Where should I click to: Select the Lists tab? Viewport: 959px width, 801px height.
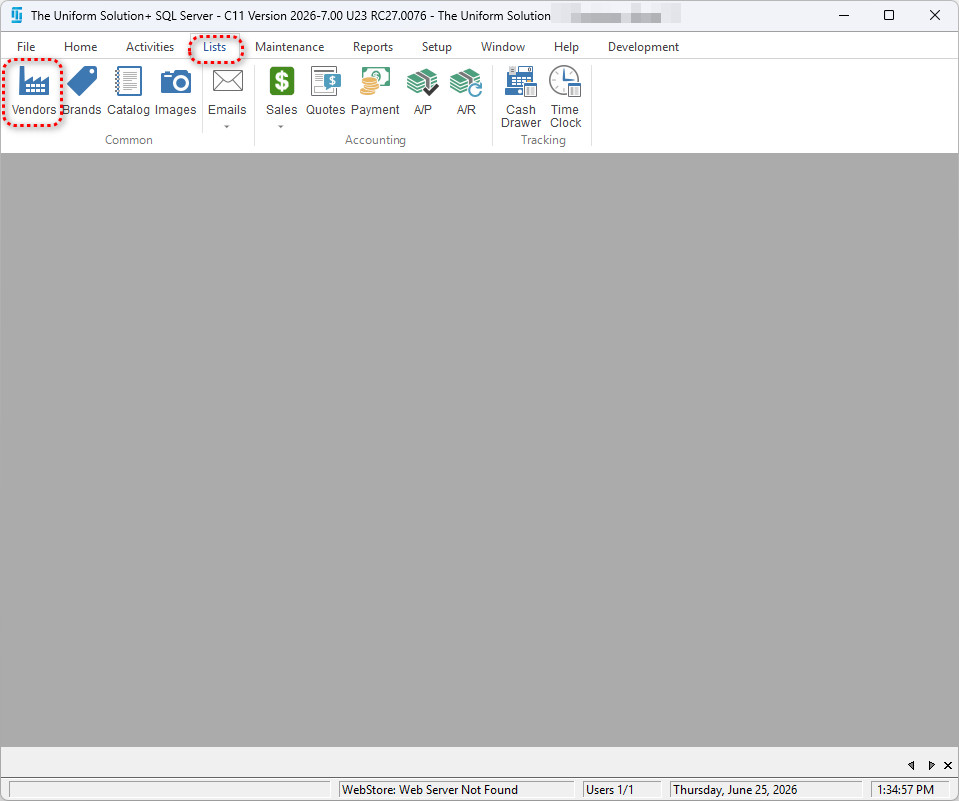coord(215,47)
